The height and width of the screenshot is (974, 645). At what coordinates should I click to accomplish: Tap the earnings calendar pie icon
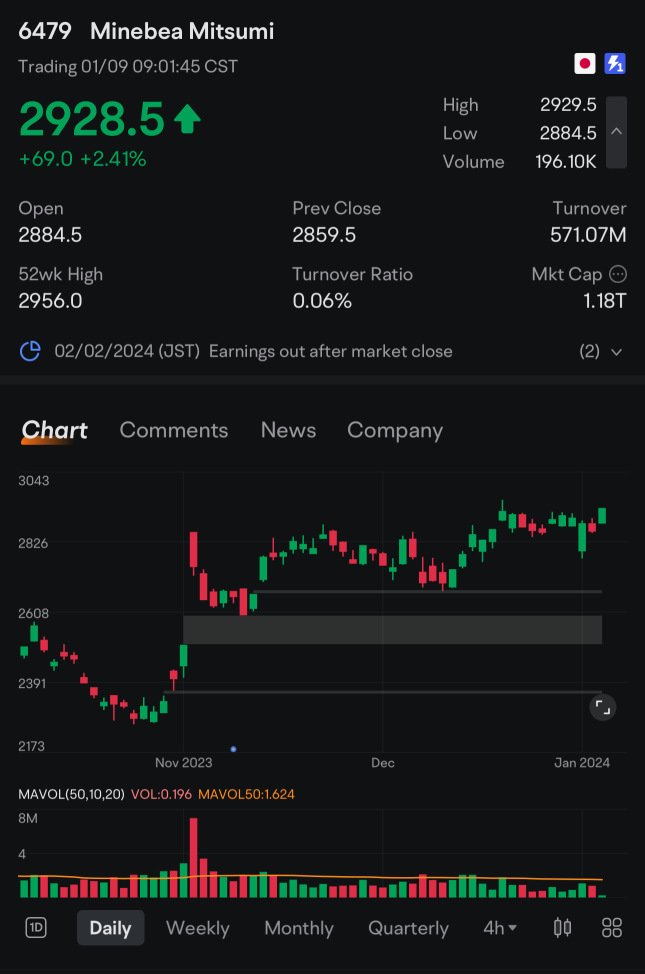pos(31,351)
